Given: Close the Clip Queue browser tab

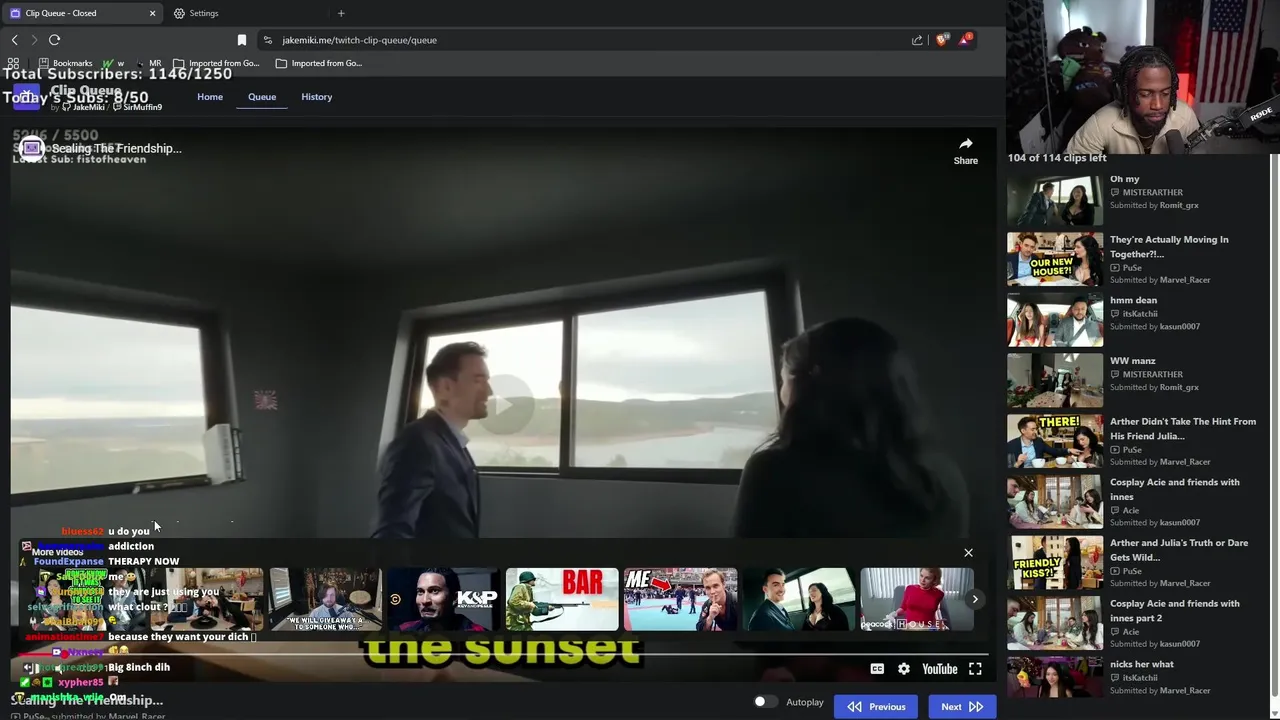Looking at the screenshot, I should point(152,13).
